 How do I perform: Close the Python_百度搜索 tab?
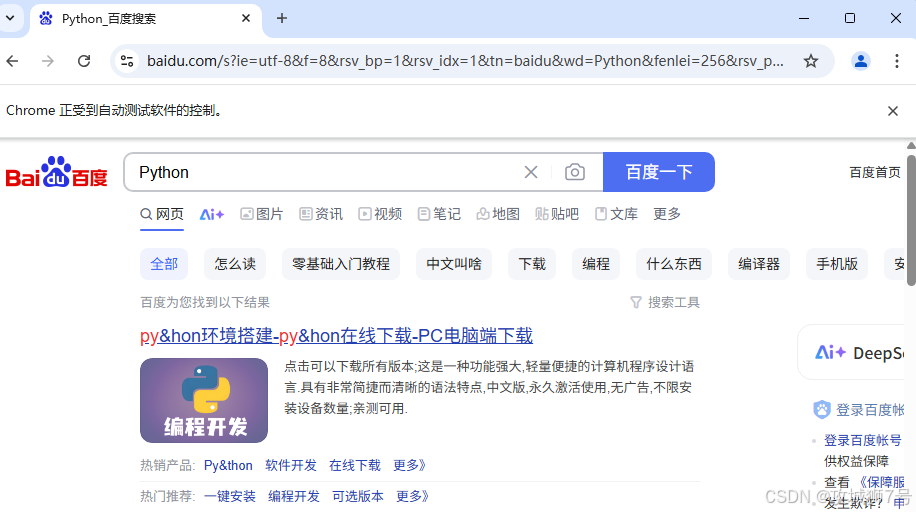[x=246, y=18]
